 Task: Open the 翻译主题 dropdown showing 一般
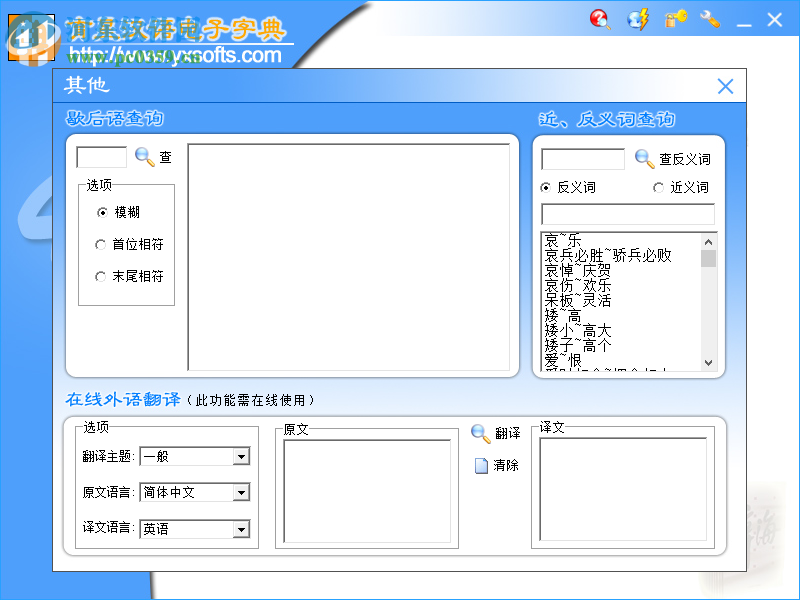[x=242, y=456]
